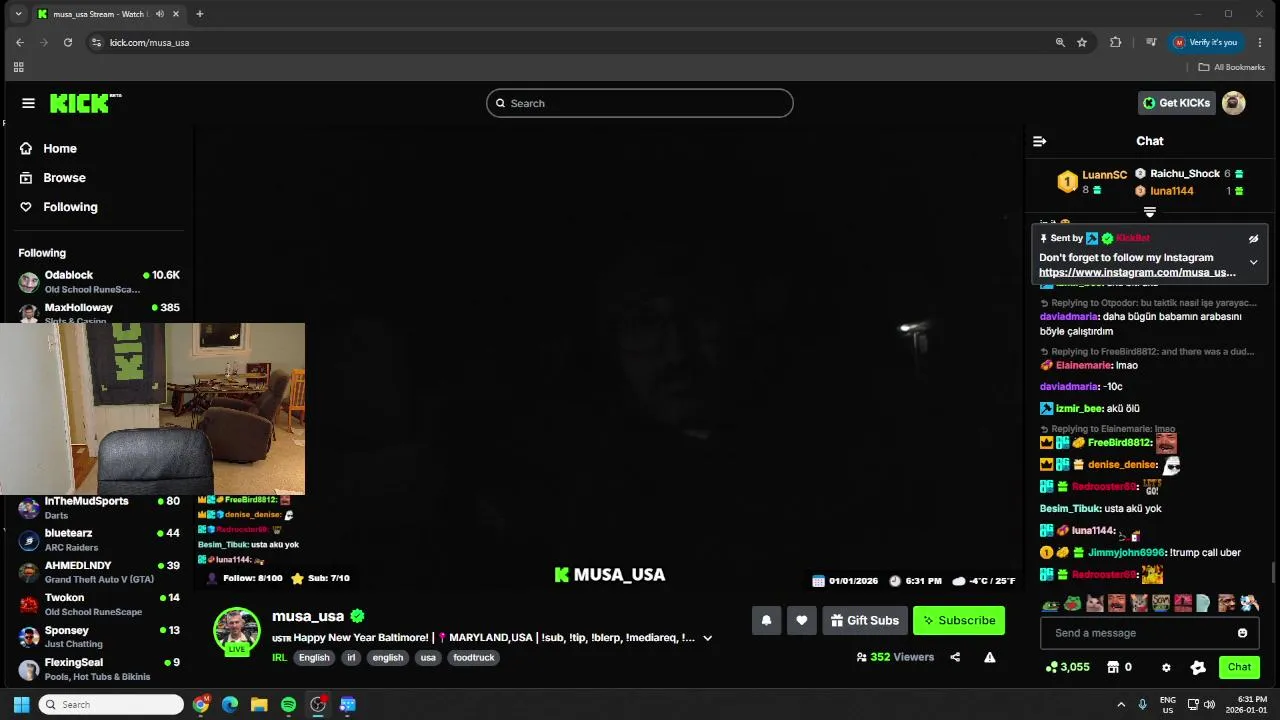The image size is (1280, 720).
Task: Open the Kick hamburger sidebar menu
Action: click(28, 103)
